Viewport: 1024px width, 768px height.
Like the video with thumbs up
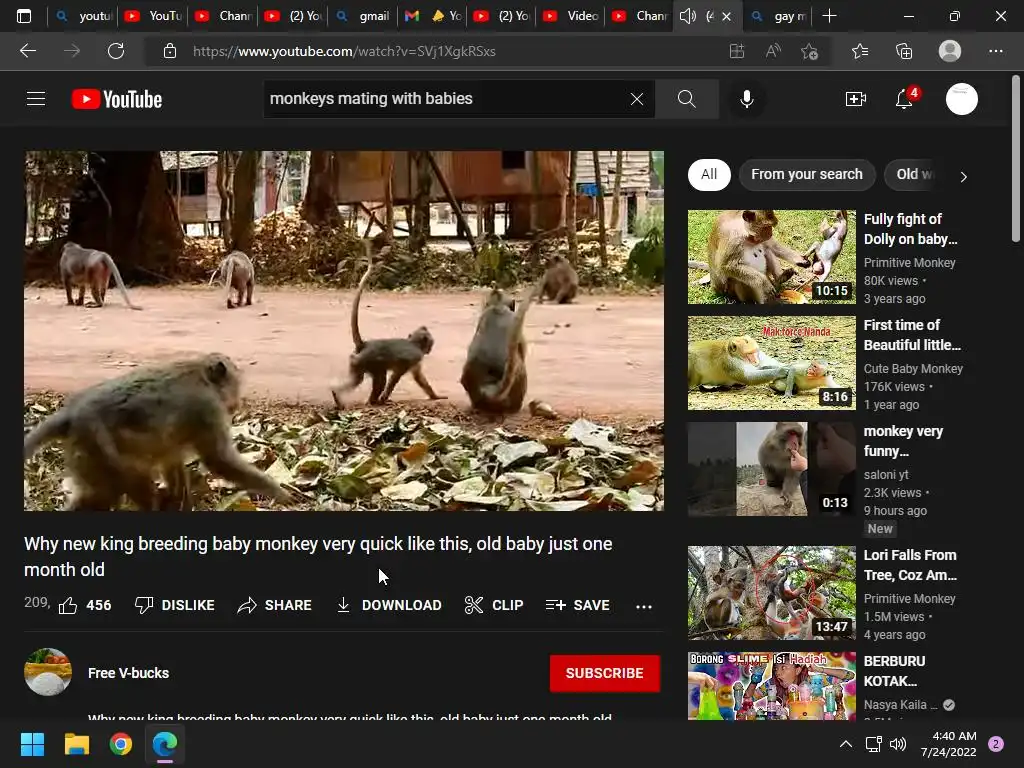pyautogui.click(x=85, y=605)
